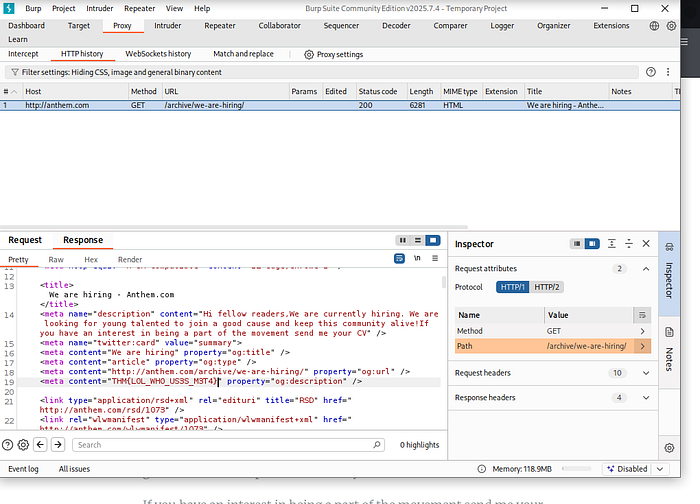The height and width of the screenshot is (504, 700).
Task: Open the Burp menu
Action: (33, 8)
